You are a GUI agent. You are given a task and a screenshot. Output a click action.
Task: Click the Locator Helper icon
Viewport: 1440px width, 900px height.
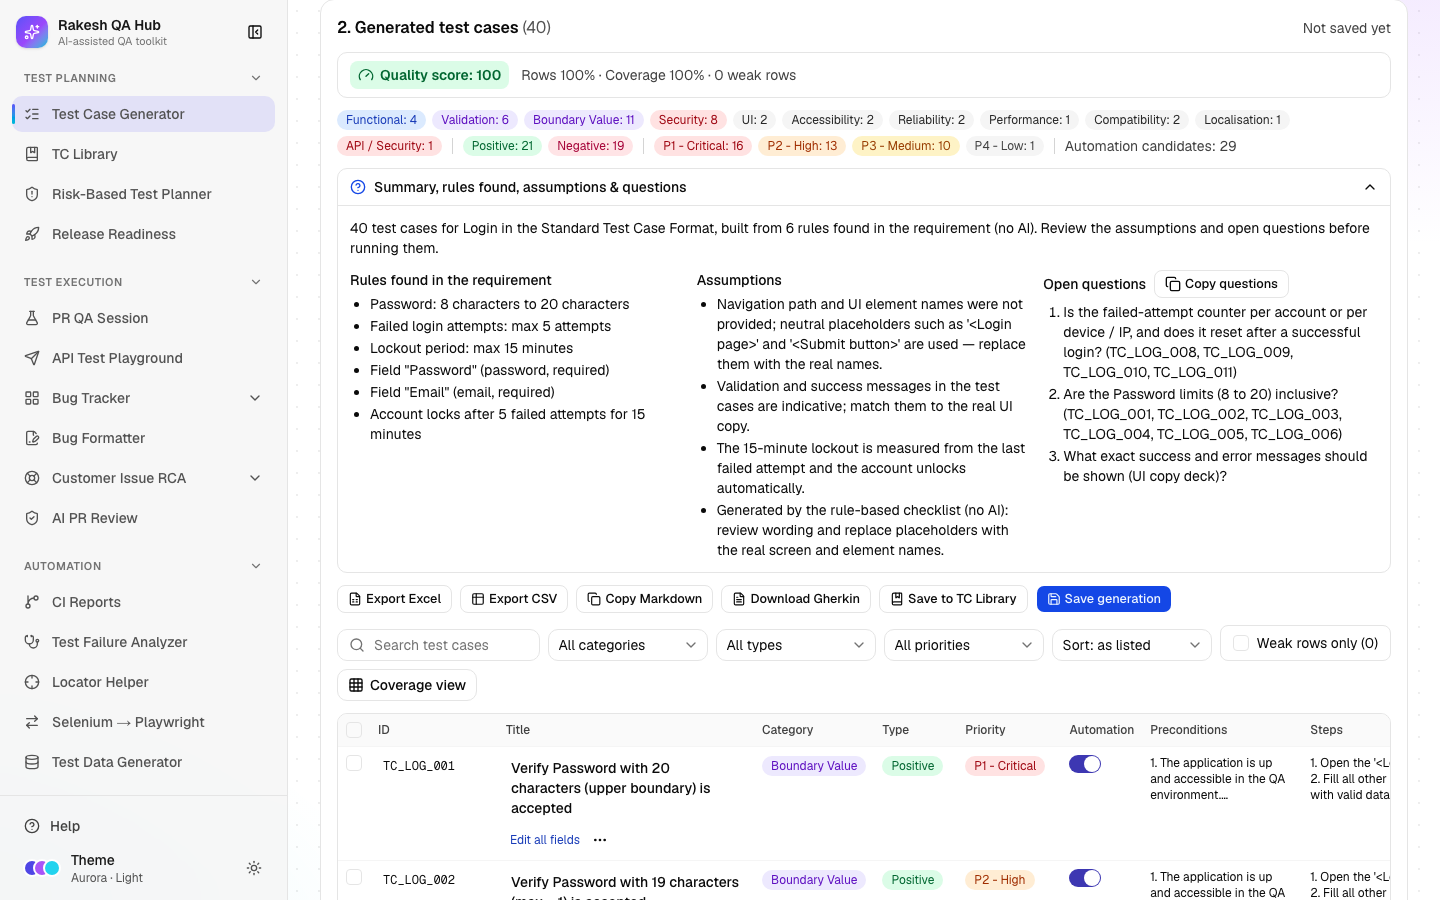point(32,682)
